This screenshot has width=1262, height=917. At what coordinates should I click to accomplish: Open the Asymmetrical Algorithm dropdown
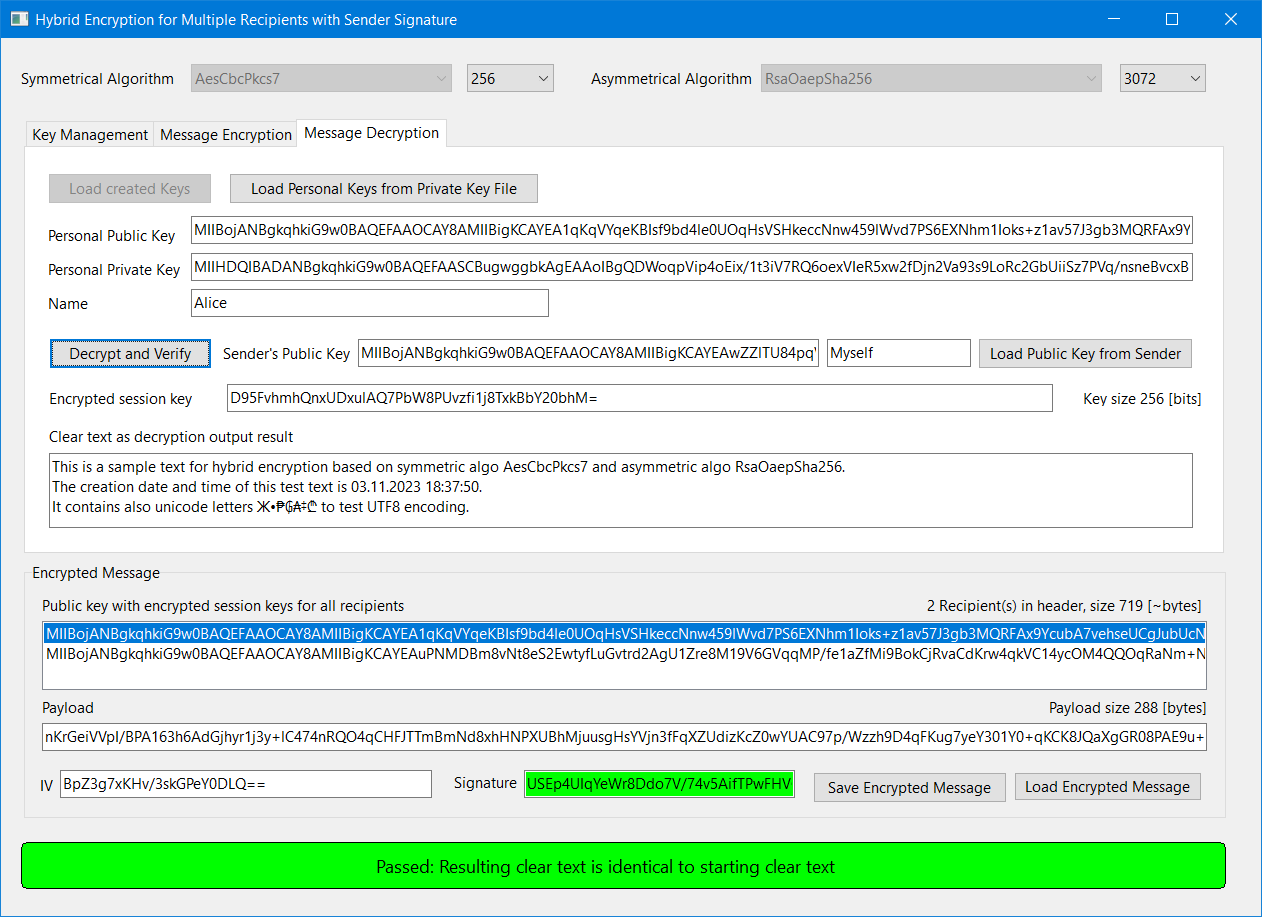930,77
